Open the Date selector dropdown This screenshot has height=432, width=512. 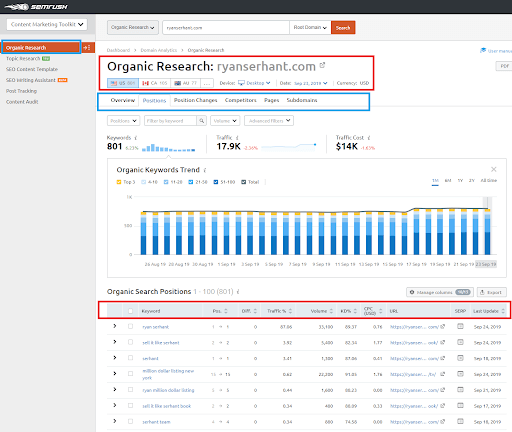tap(311, 83)
